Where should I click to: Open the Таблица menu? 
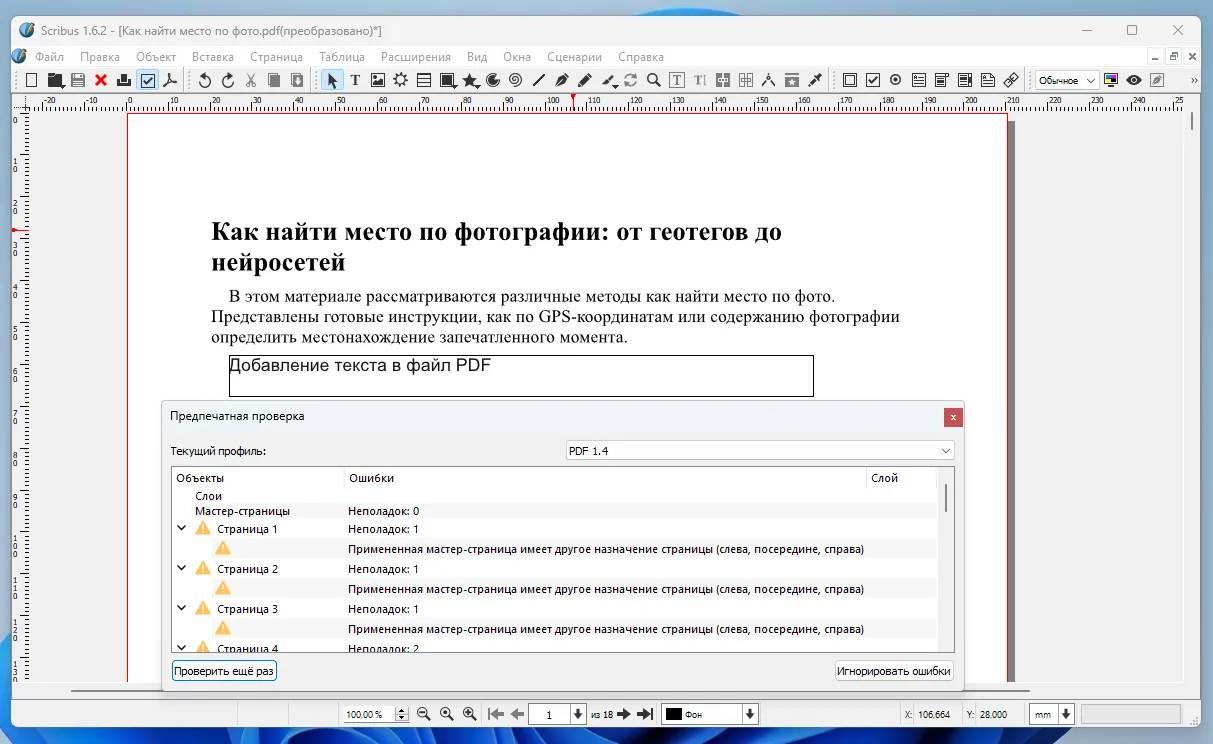(342, 57)
